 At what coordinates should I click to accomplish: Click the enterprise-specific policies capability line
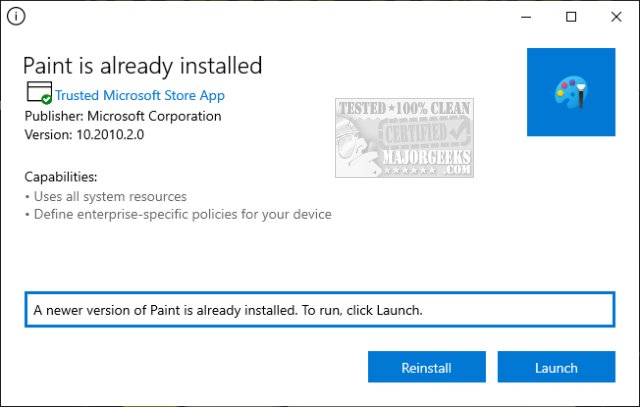tap(179, 214)
